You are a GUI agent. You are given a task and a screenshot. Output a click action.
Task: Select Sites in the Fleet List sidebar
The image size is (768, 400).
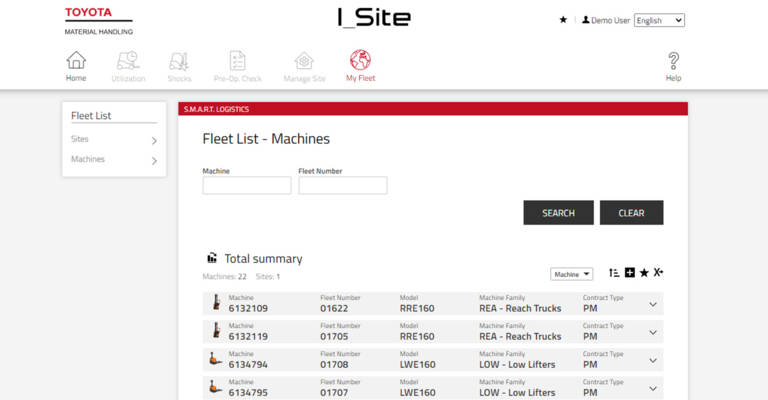pos(80,139)
